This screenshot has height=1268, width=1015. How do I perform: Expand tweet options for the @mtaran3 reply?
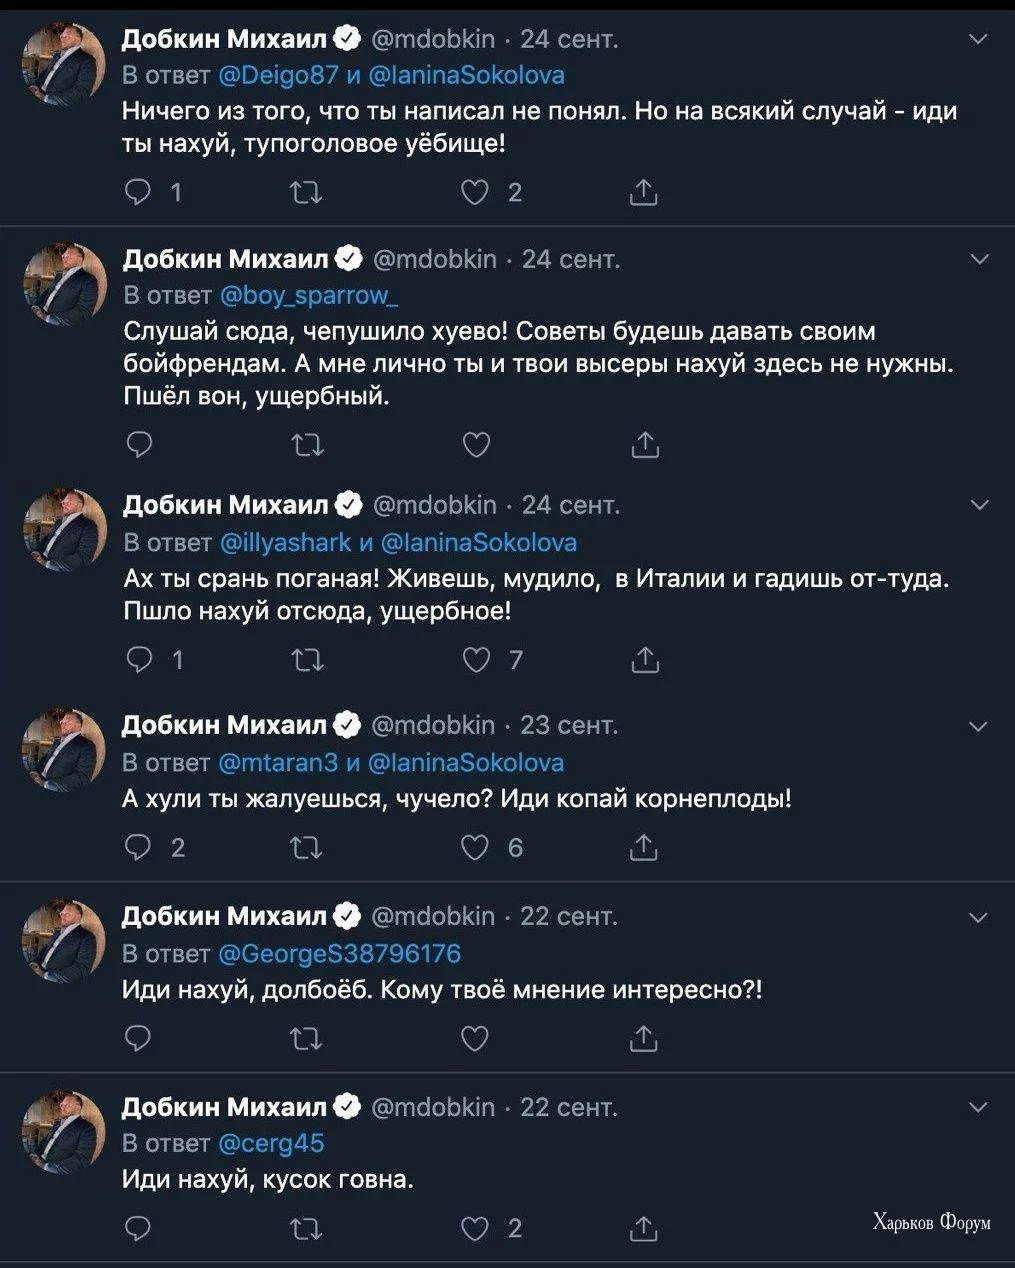tap(979, 726)
